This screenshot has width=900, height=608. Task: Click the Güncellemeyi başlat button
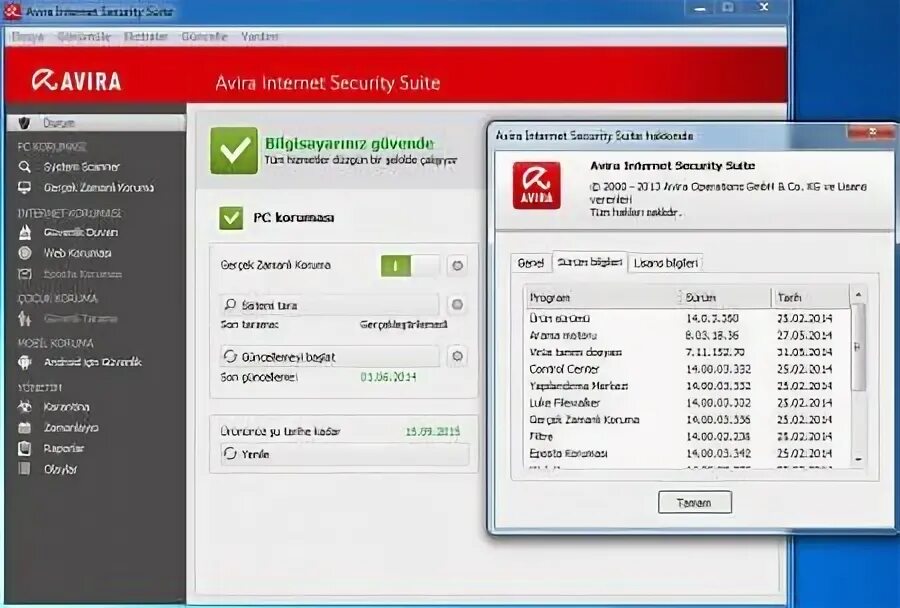point(329,357)
